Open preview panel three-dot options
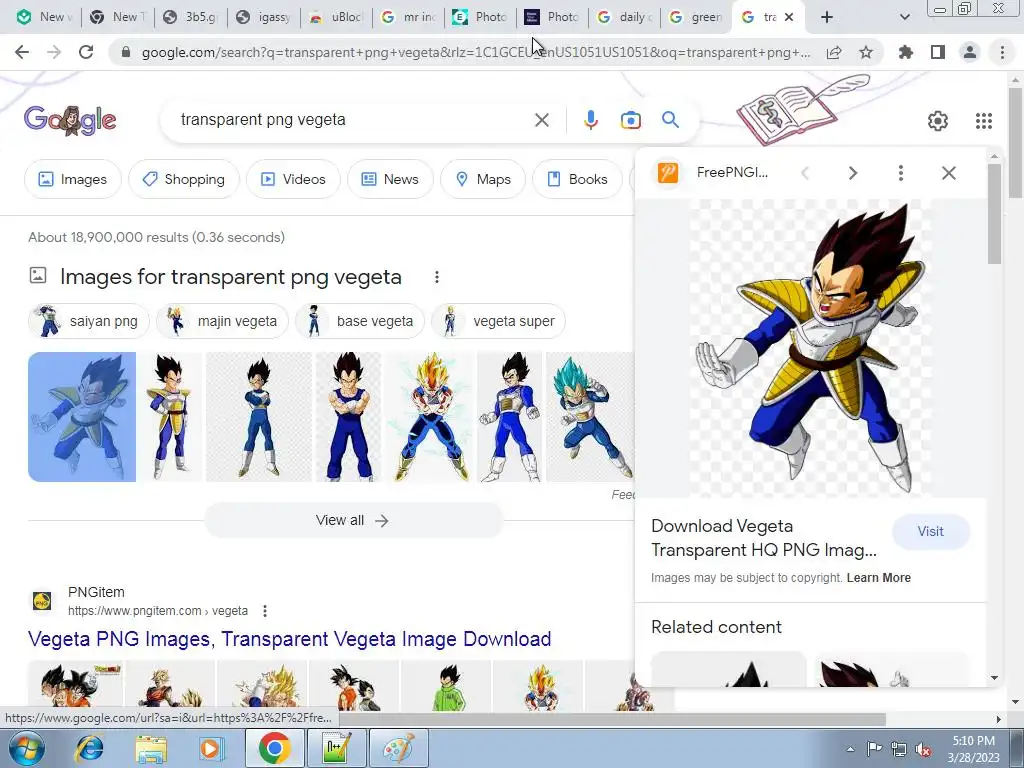 (x=901, y=173)
